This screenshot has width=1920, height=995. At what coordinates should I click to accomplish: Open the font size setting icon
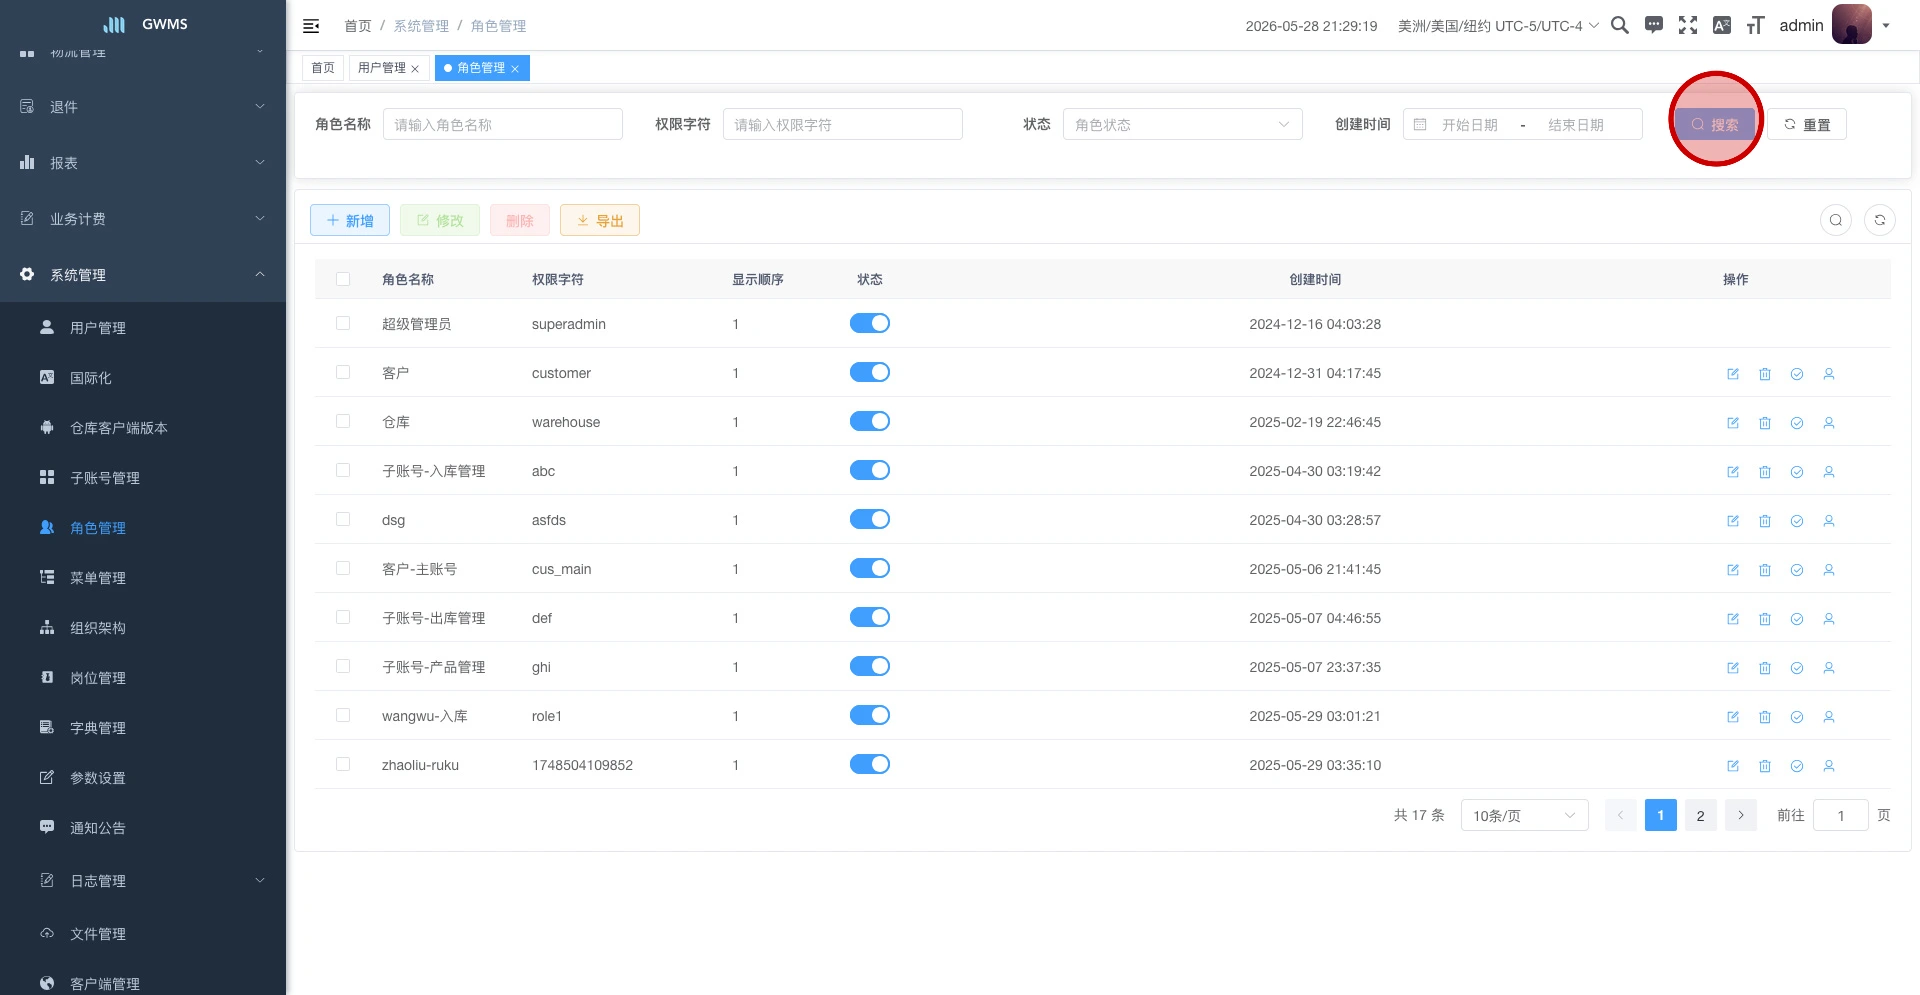(x=1755, y=25)
